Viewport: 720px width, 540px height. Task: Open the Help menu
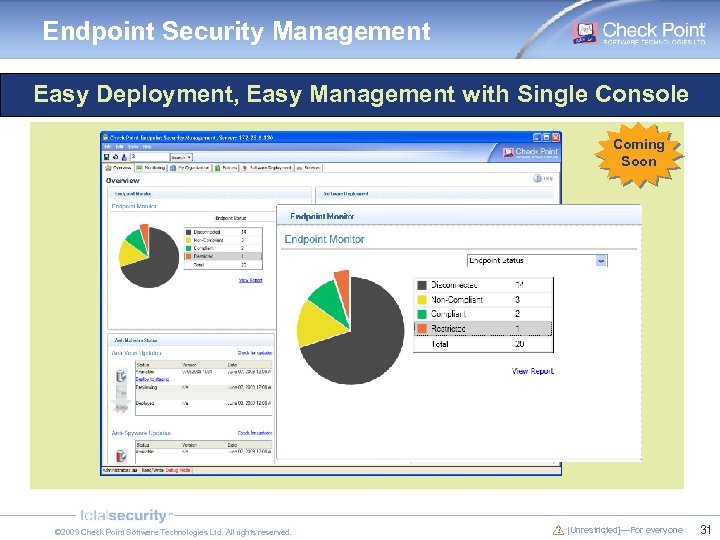147,147
